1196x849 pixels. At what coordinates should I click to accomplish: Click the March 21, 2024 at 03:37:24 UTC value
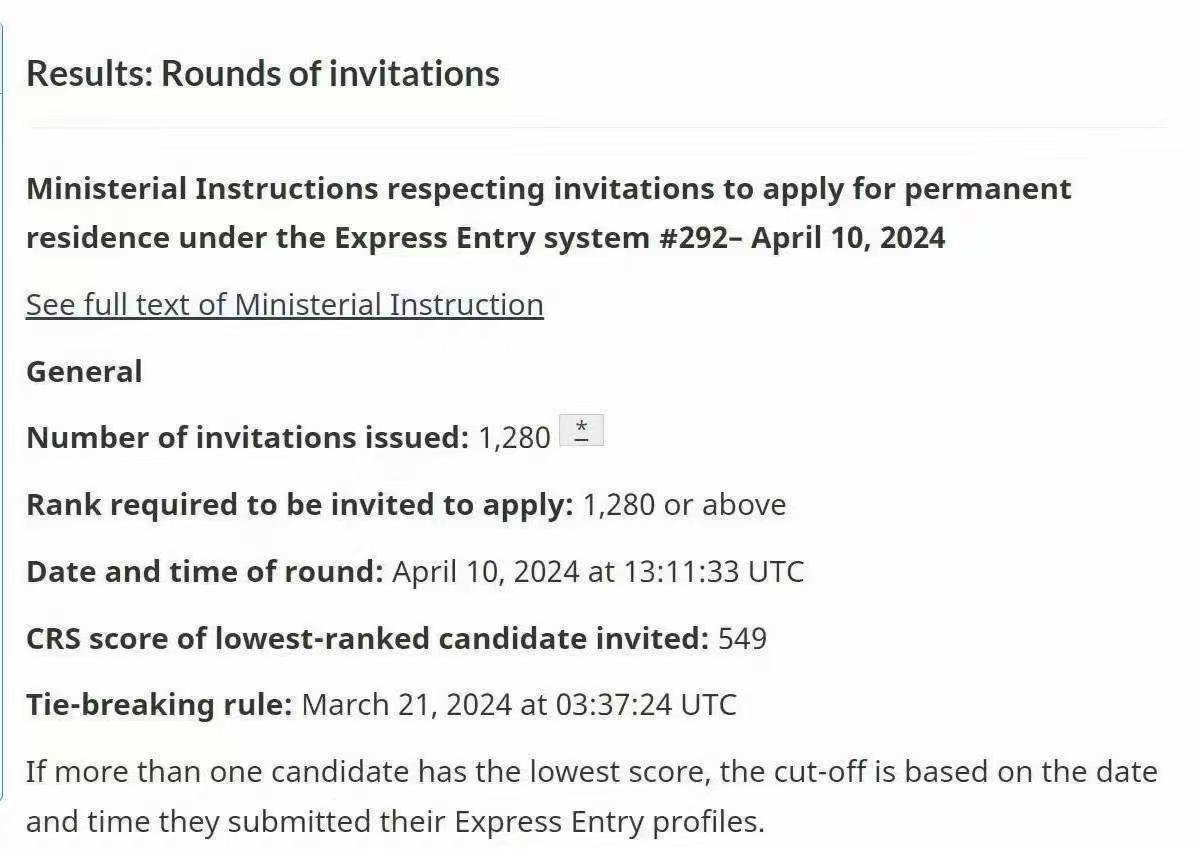519,705
